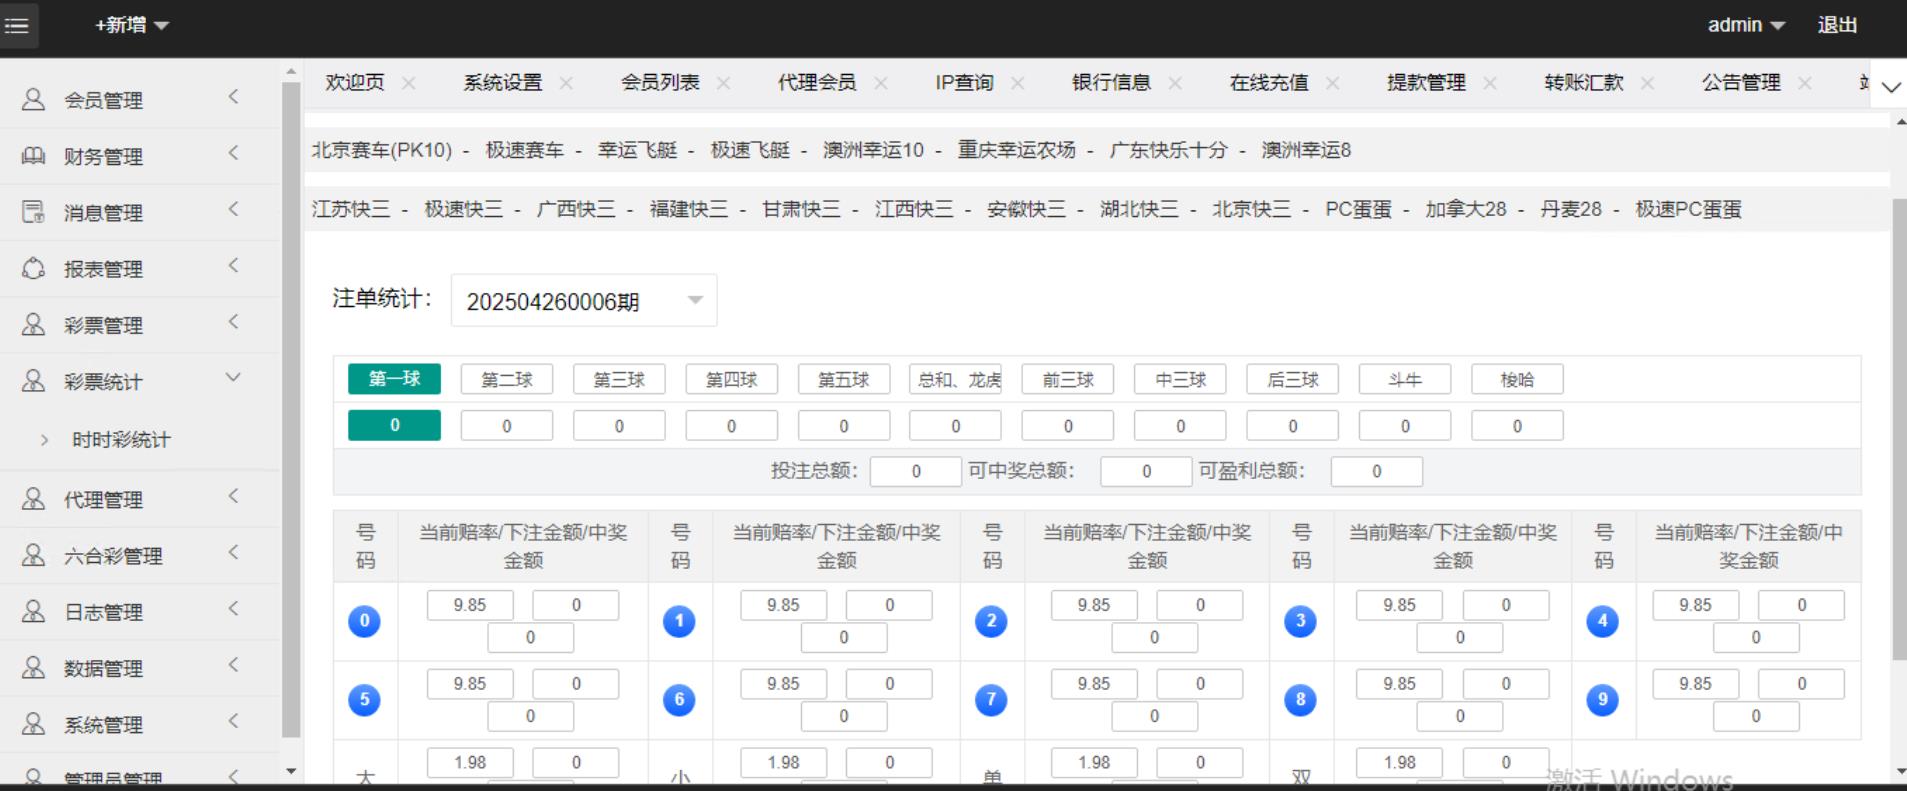Viewport: 1907px width, 791px height.
Task: Open the 注单统计 period dropdown
Action: click(x=584, y=301)
